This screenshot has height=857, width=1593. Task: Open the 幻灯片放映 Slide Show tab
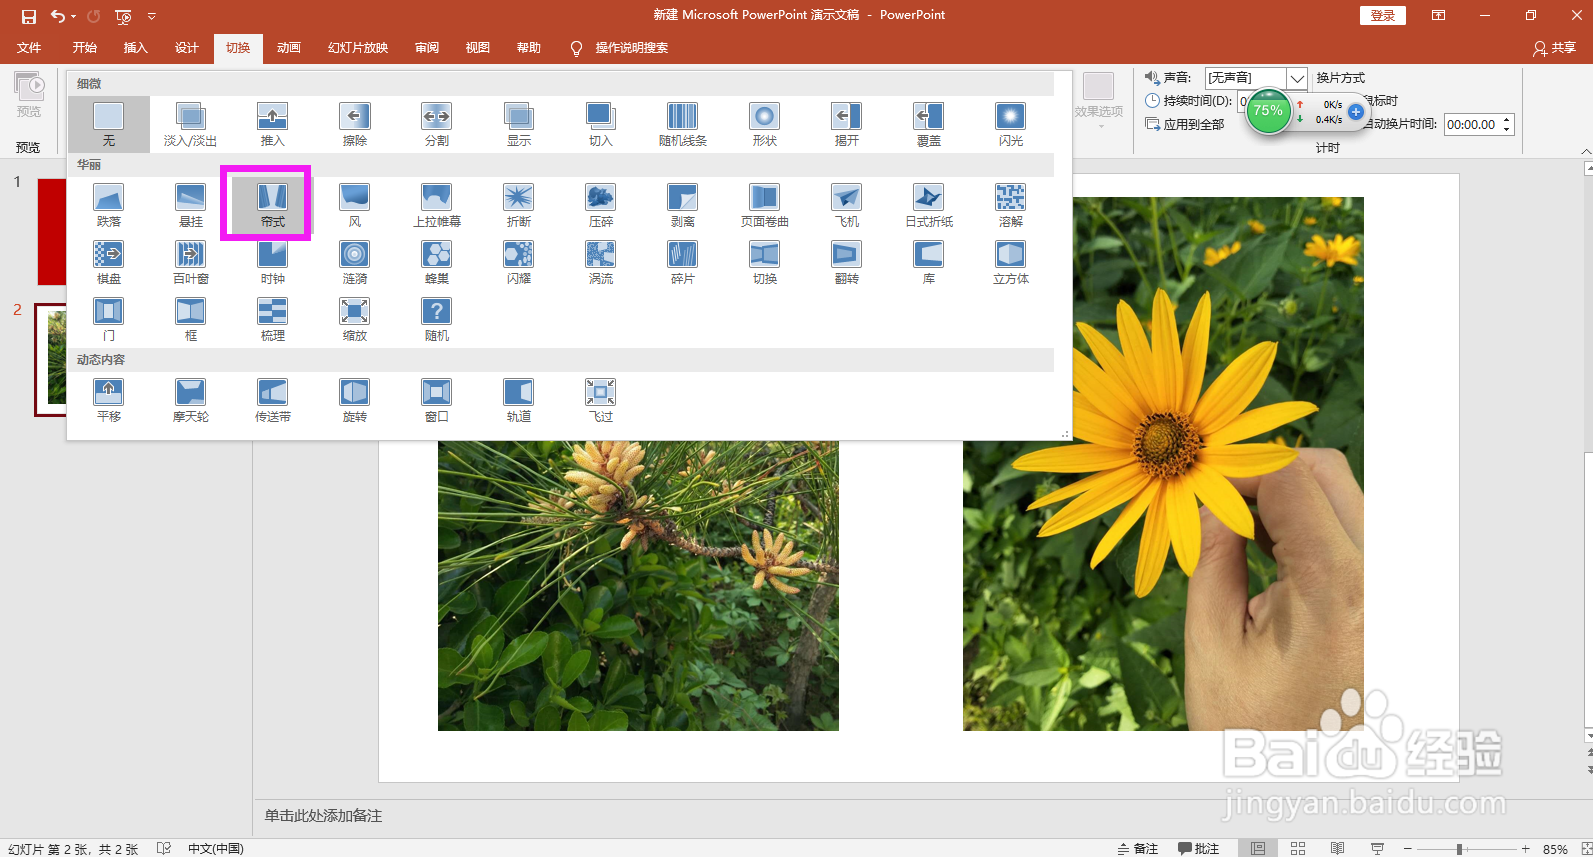coord(358,48)
